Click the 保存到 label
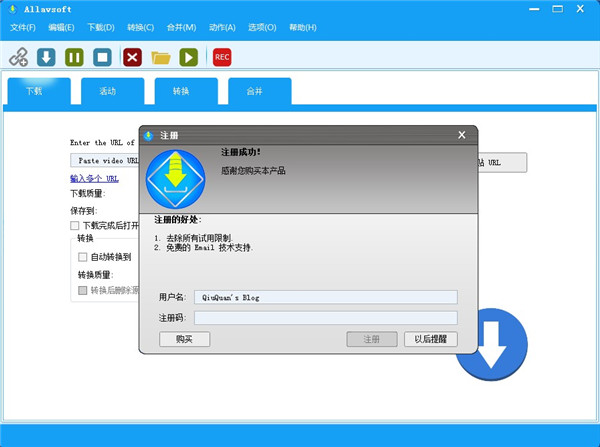This screenshot has height=447, width=600. [x=84, y=210]
